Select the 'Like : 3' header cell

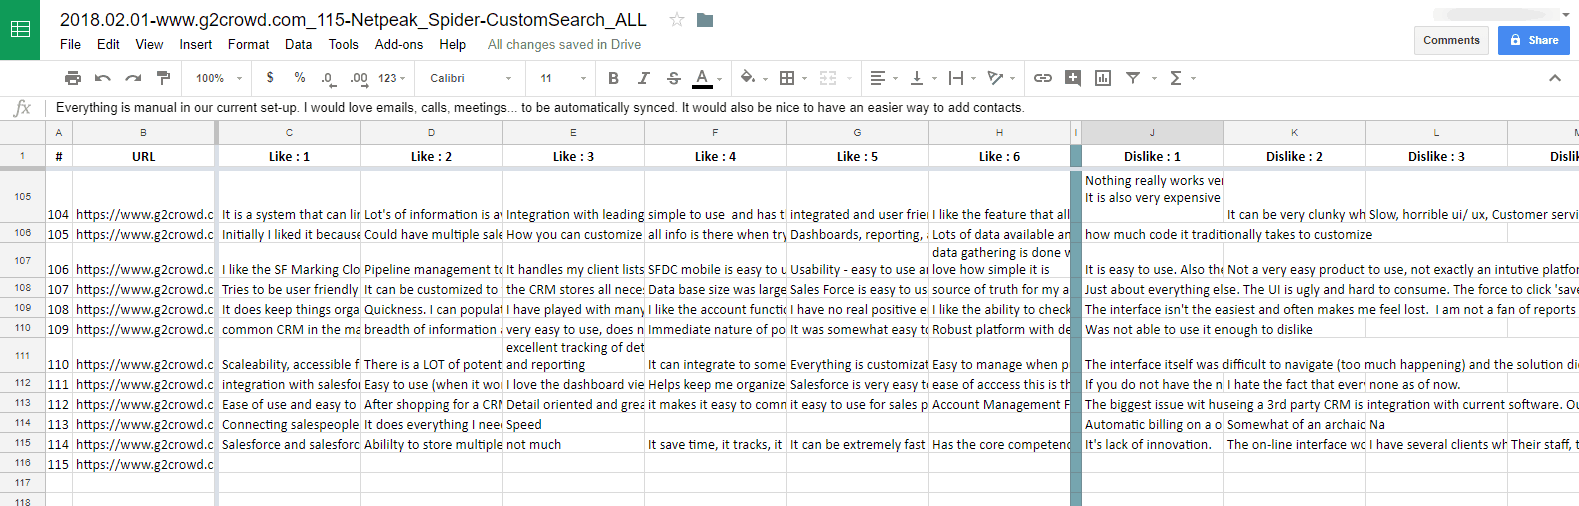573,156
